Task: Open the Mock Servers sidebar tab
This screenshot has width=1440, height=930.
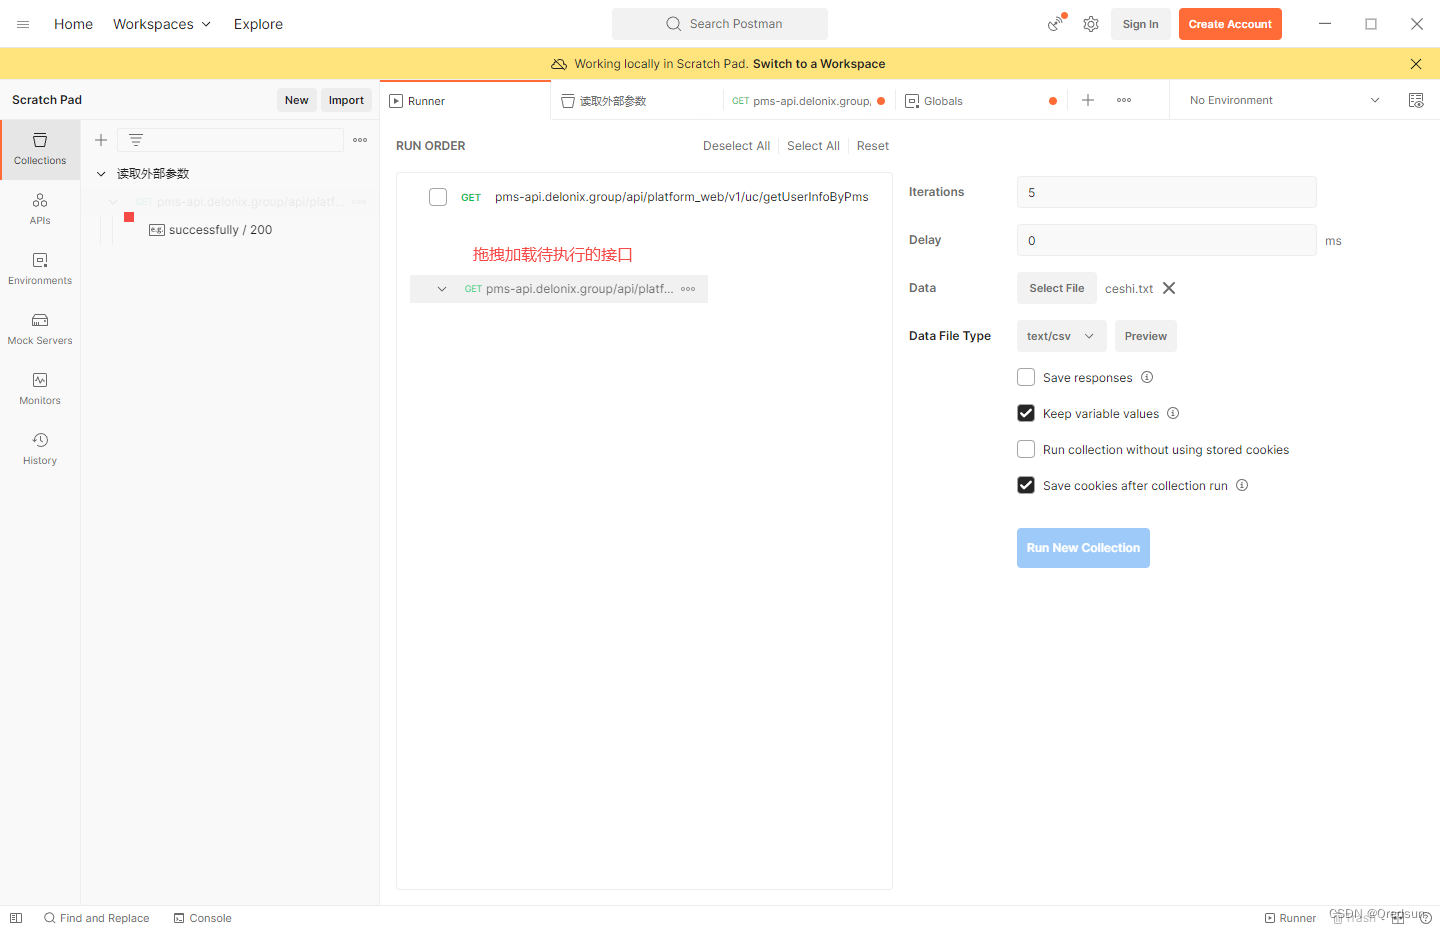Action: [x=40, y=329]
